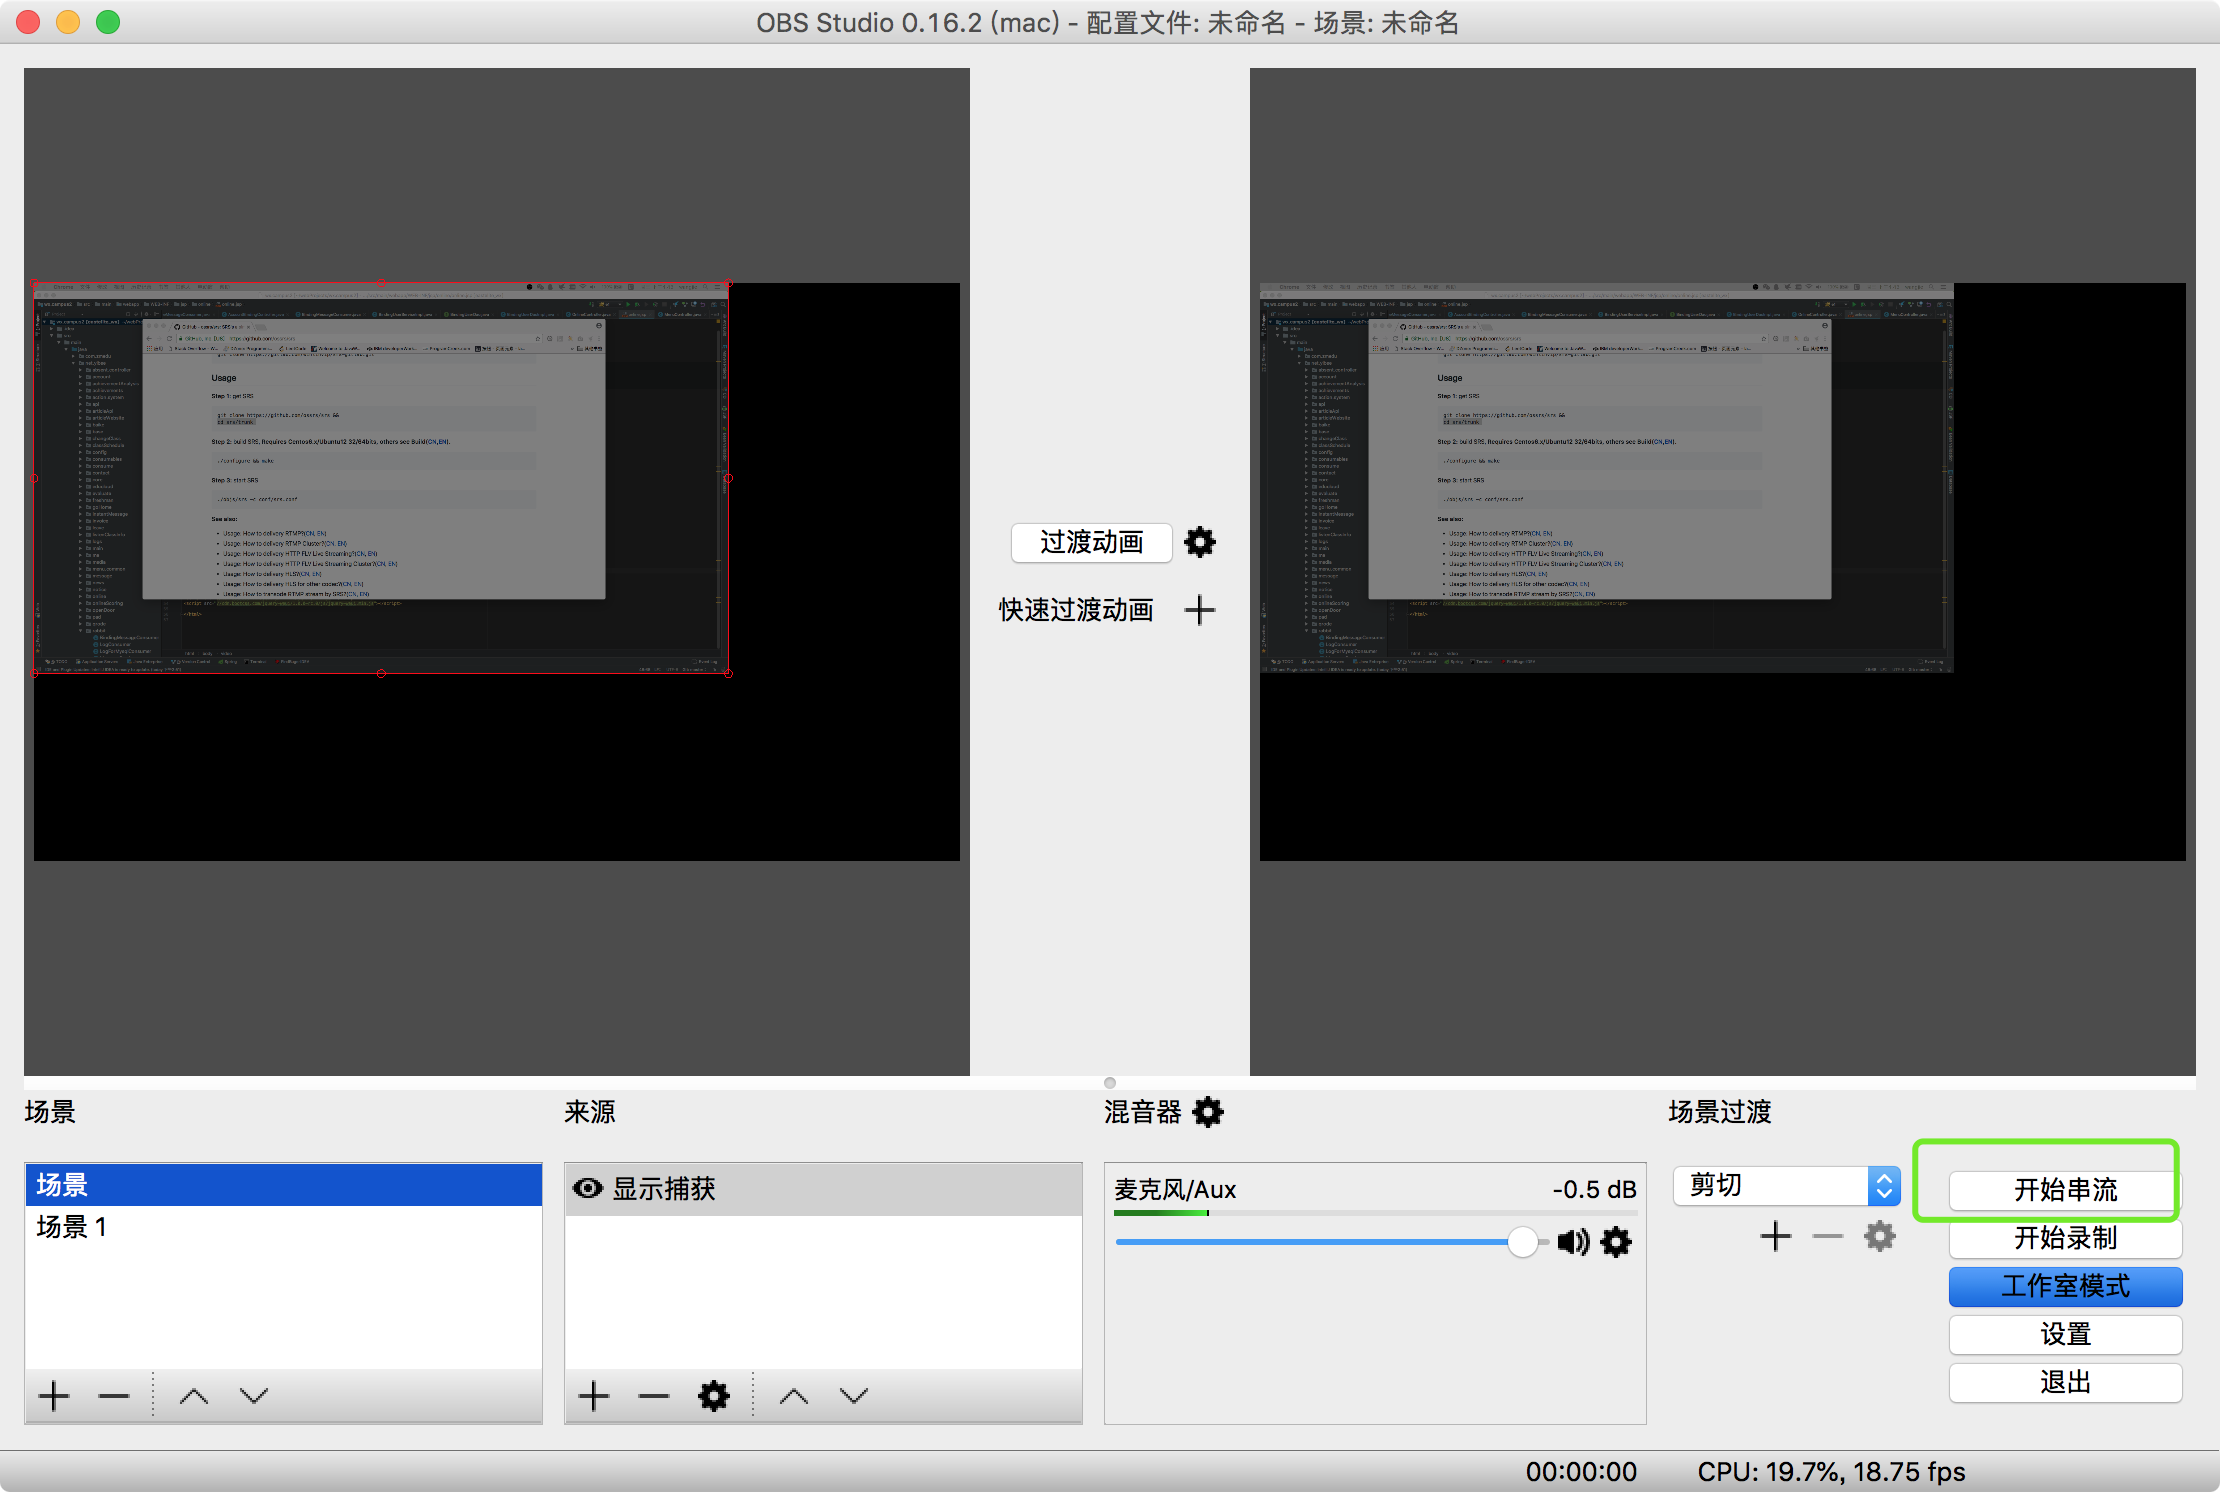
Task: Remove the selected scene with minus button
Action: [114, 1395]
